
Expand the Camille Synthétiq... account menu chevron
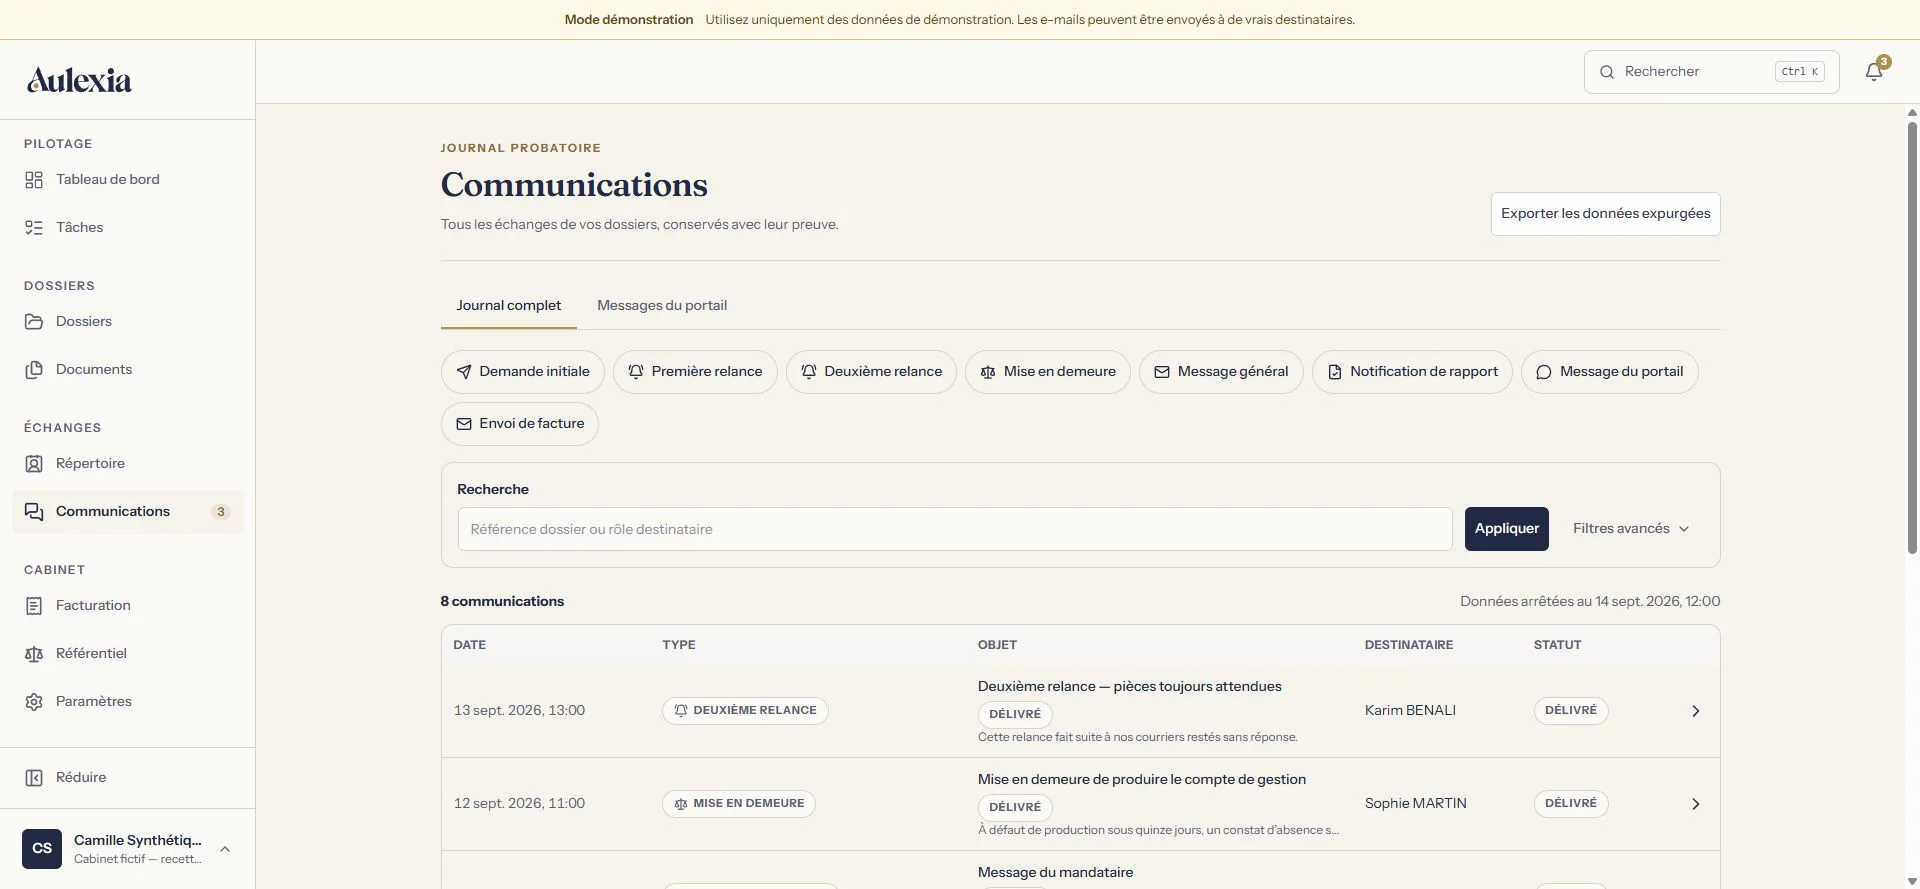[225, 849]
